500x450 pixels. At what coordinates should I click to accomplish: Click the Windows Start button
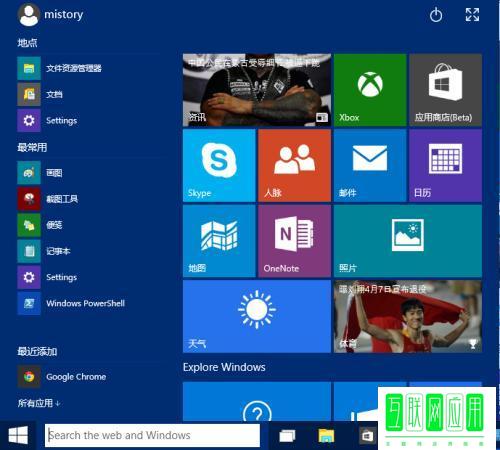coord(18,436)
